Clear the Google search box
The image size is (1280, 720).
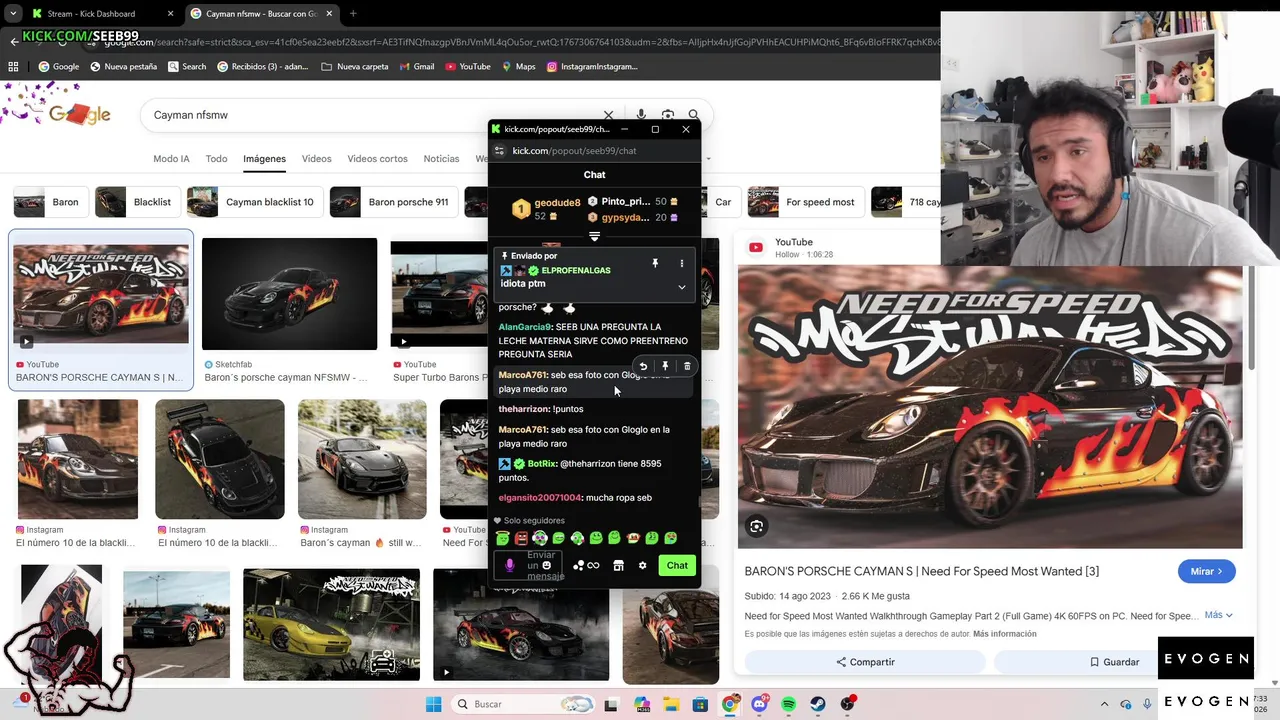click(608, 115)
